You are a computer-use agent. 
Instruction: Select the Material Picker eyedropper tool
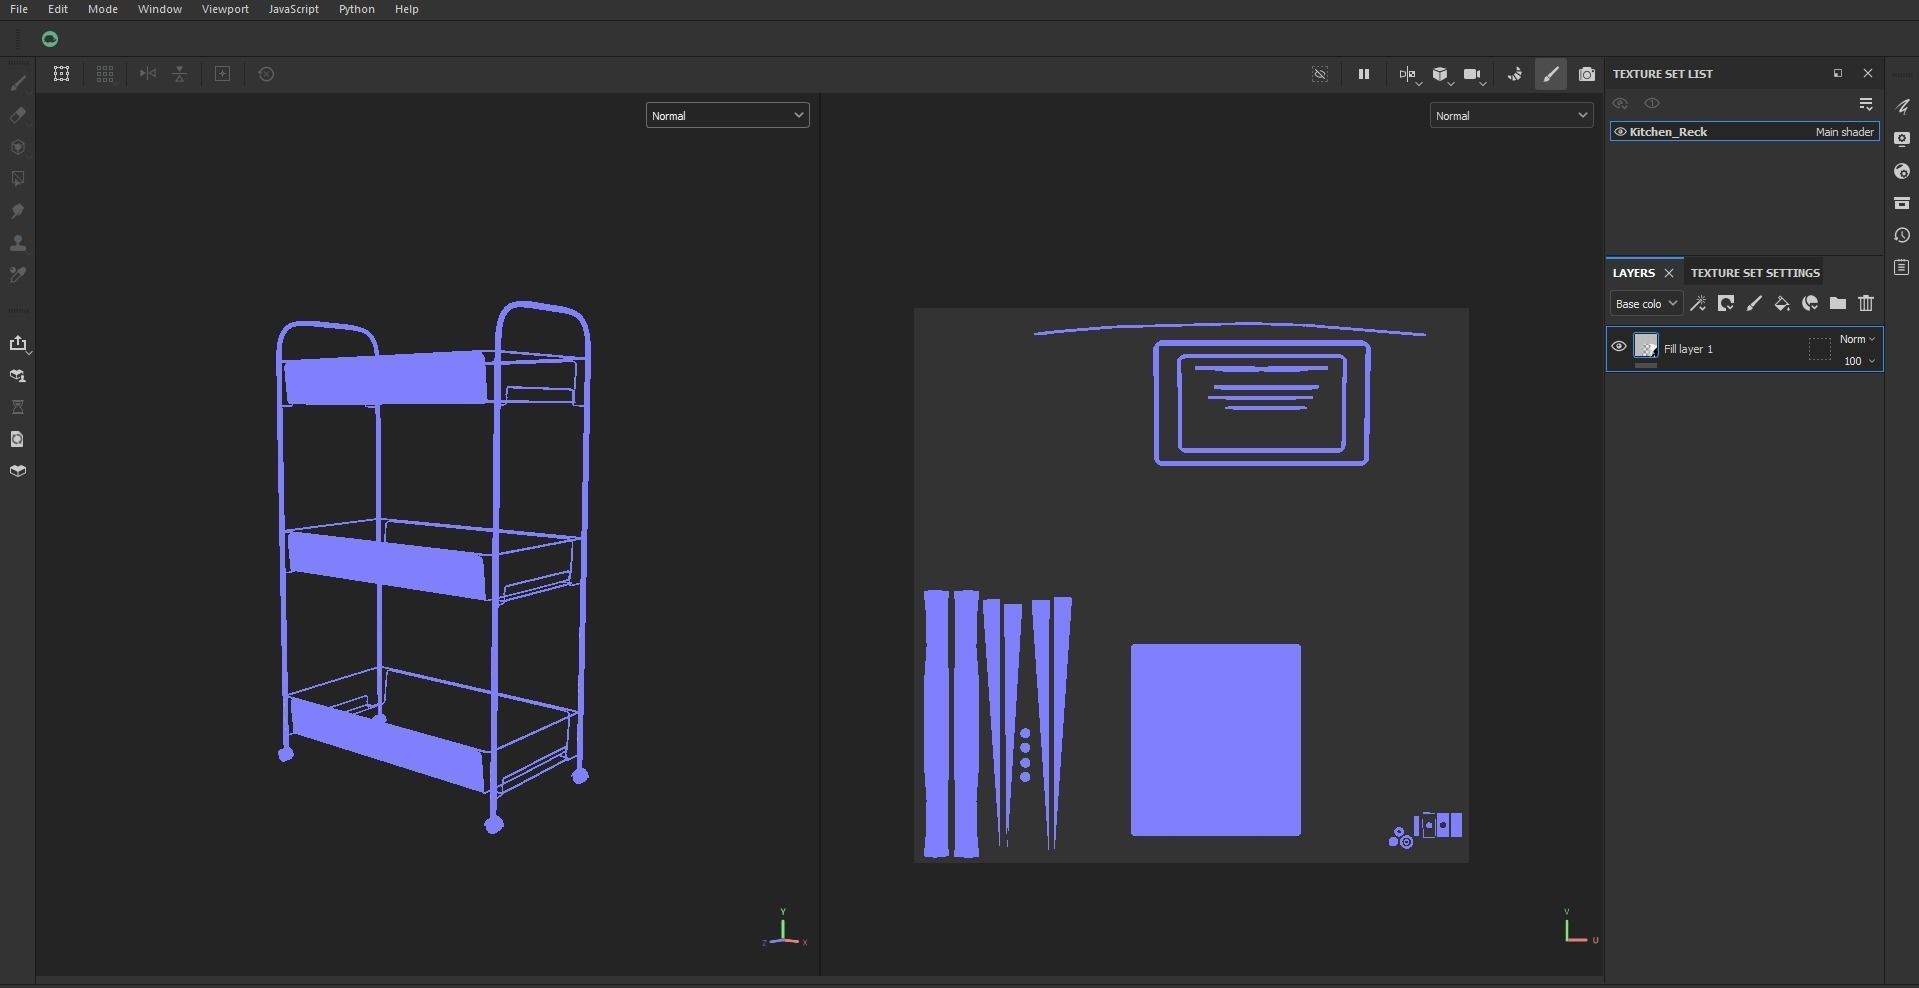point(17,275)
